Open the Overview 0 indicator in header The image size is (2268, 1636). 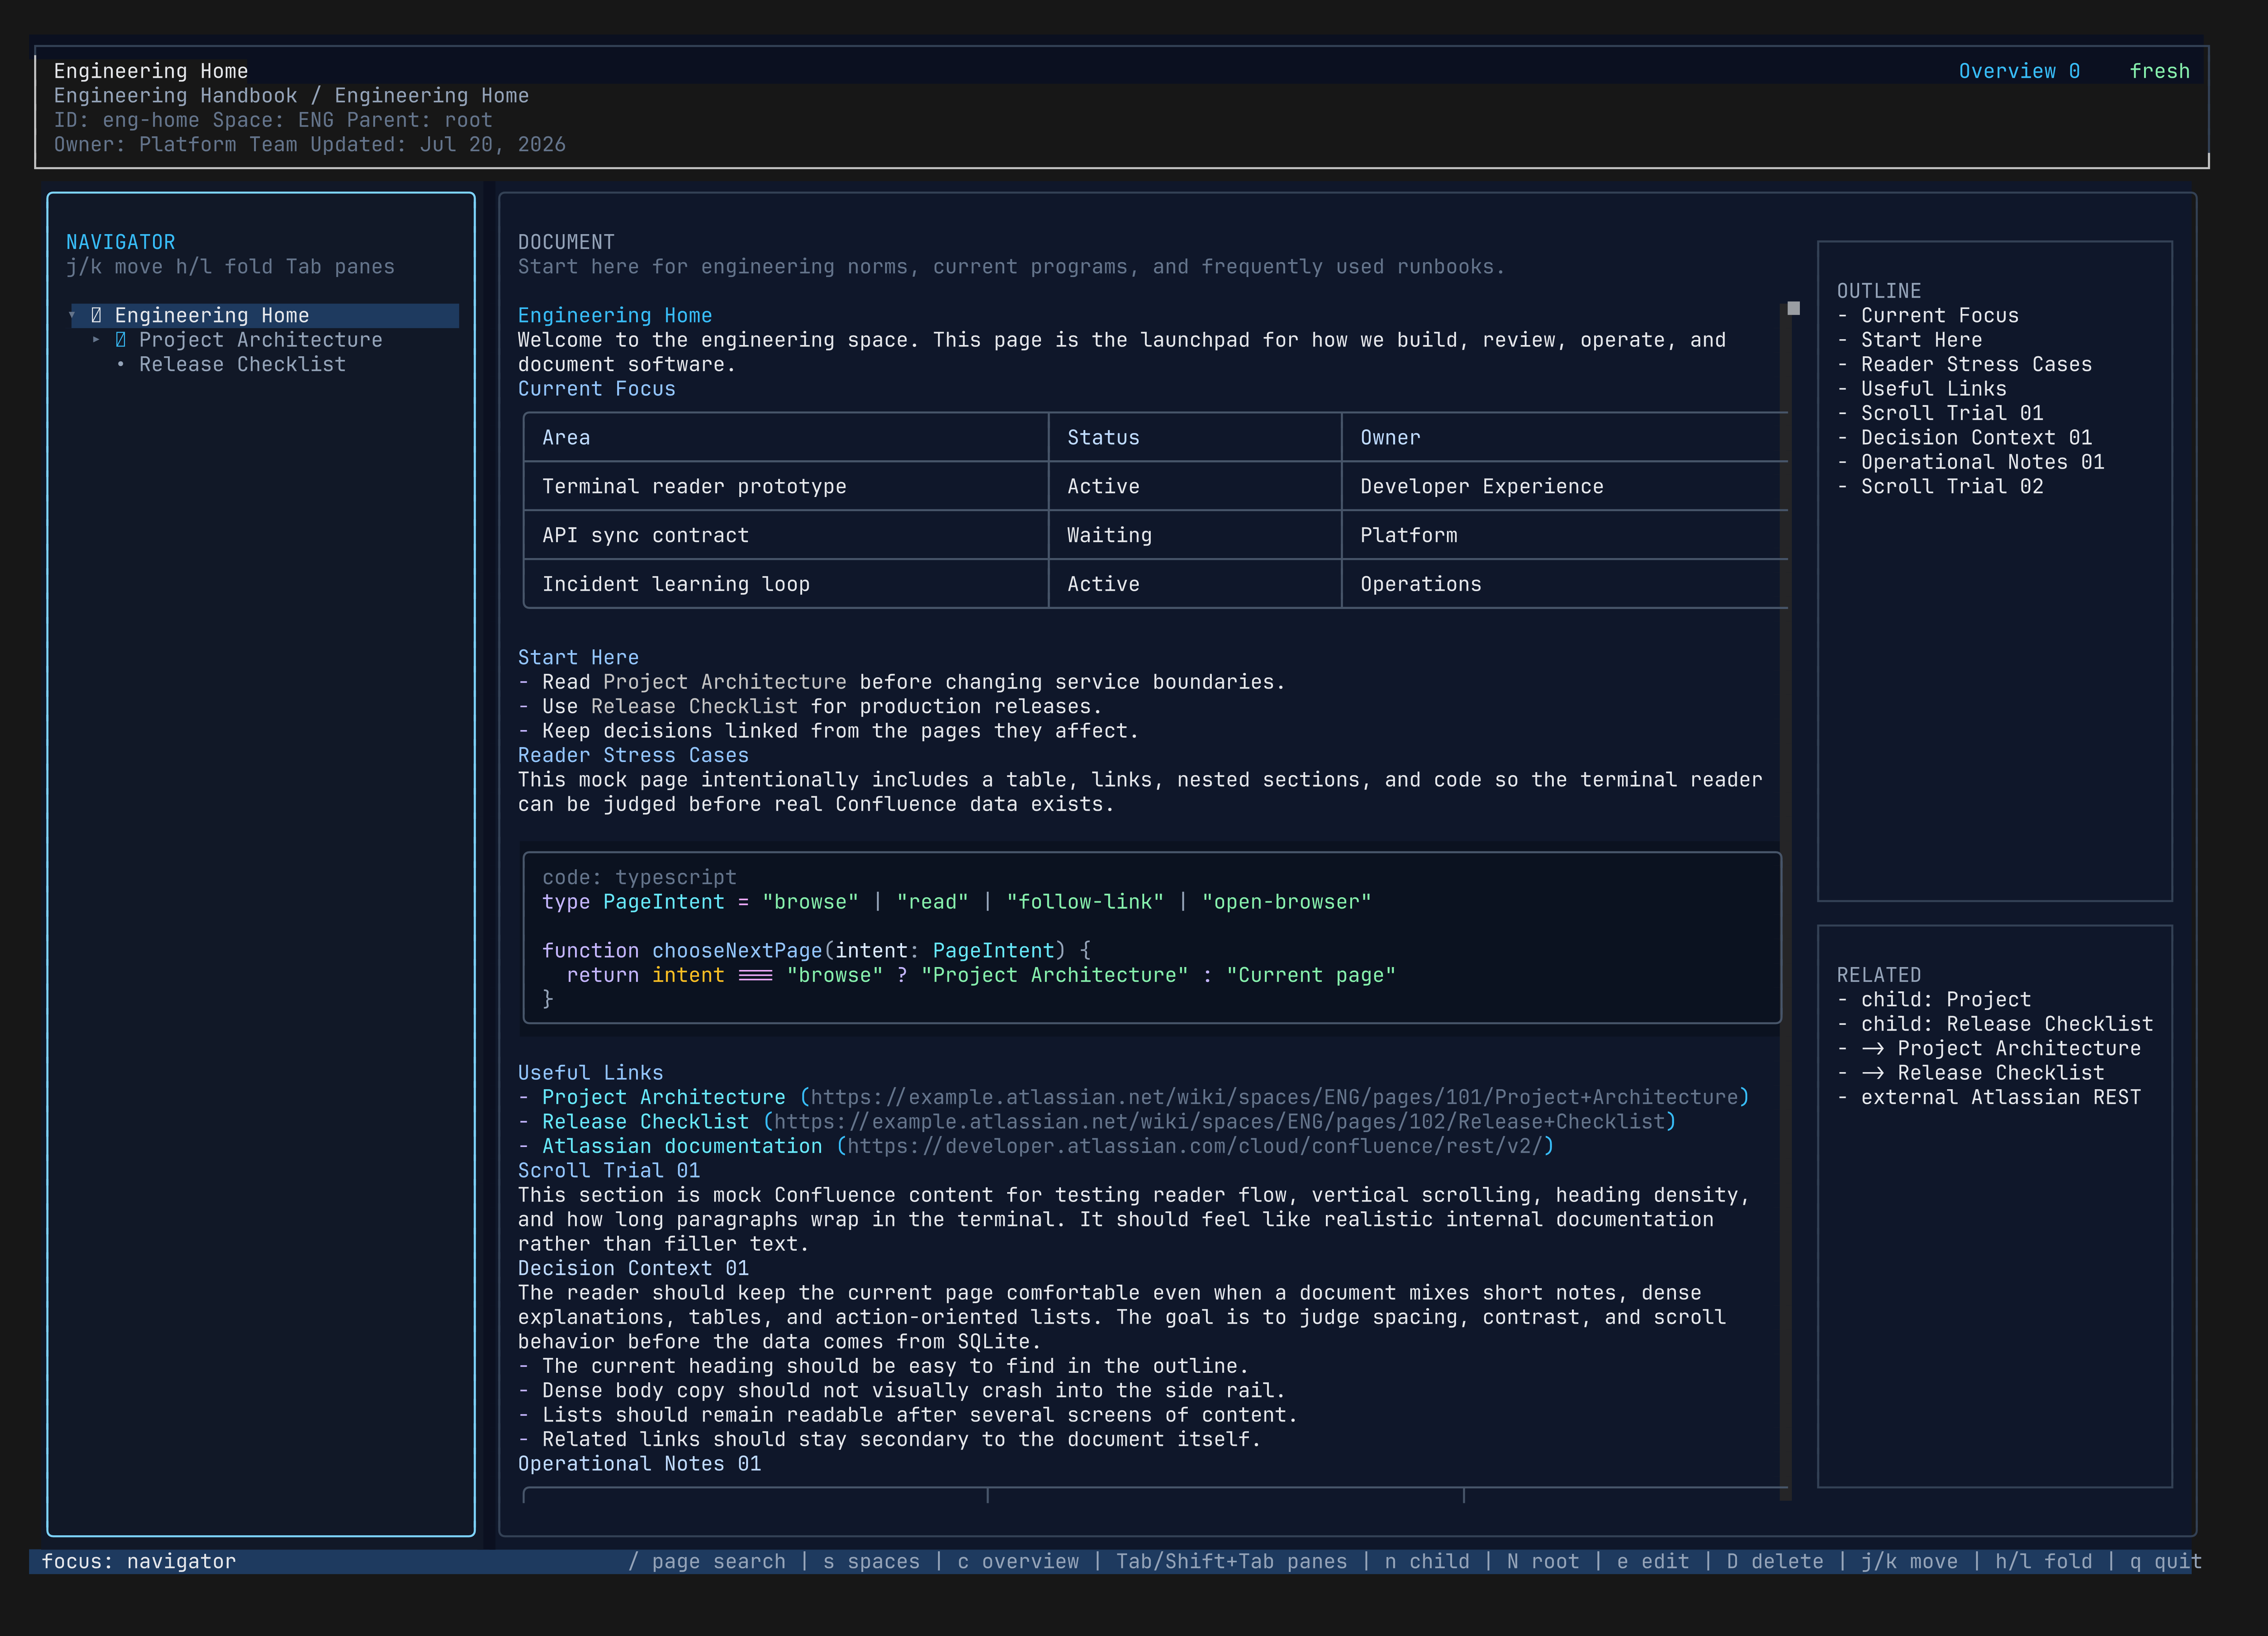tap(2019, 71)
